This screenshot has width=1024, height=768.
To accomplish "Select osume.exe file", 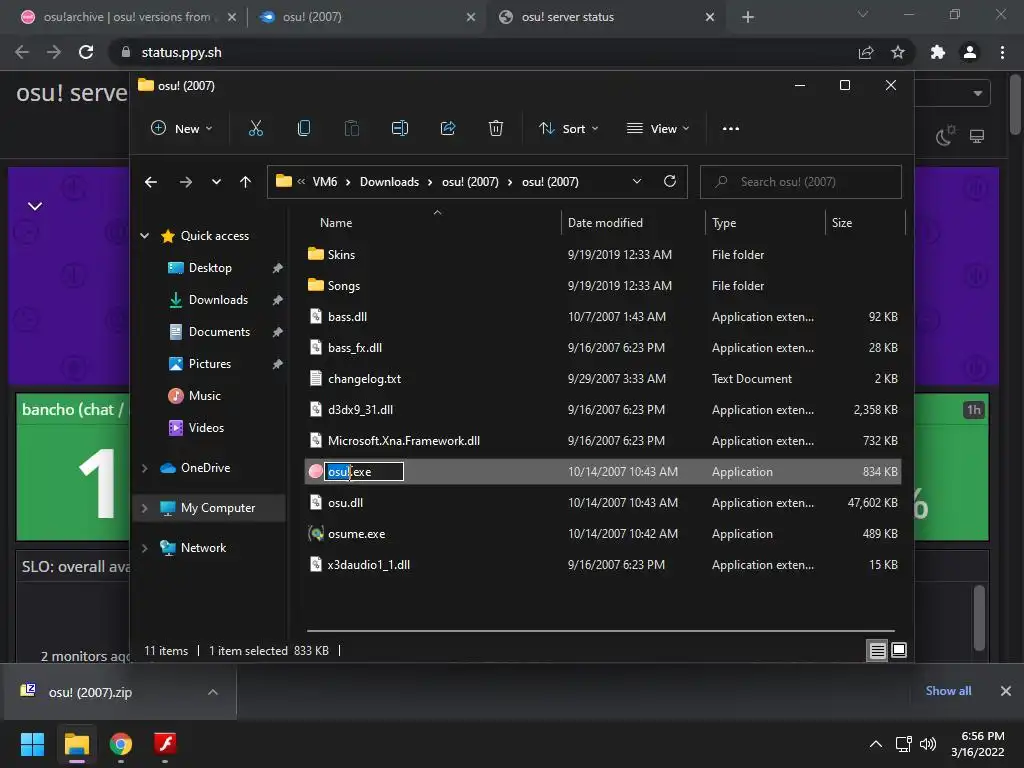I will [603, 534].
